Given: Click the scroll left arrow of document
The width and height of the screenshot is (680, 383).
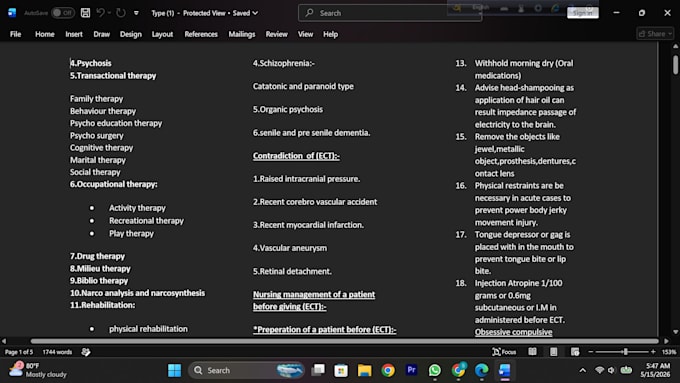Looking at the screenshot, I should pyautogui.click(x=4, y=341).
